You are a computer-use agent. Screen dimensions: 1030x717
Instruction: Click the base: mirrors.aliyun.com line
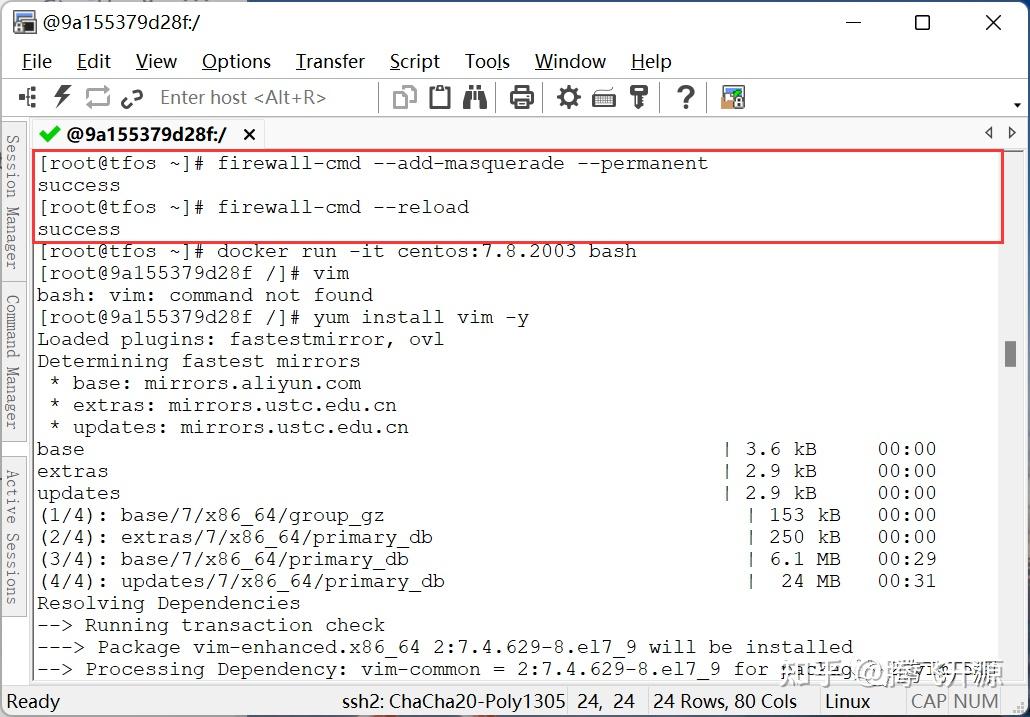tap(205, 383)
